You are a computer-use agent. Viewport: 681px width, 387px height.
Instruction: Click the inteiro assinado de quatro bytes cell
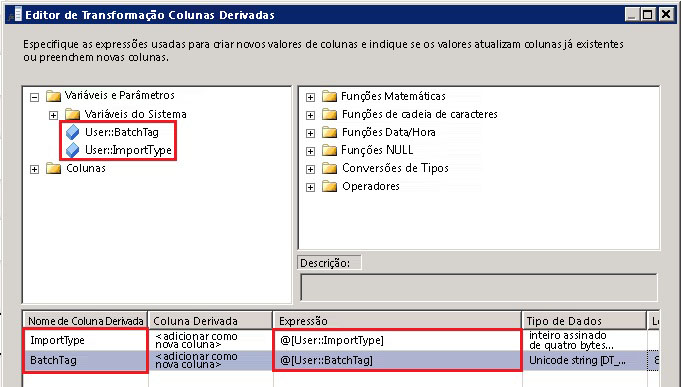tap(585, 340)
